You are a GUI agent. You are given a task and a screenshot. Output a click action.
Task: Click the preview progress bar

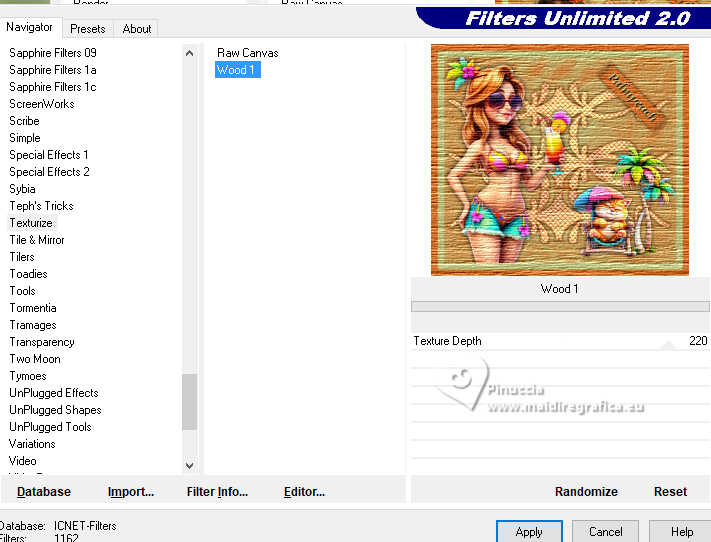[560, 307]
